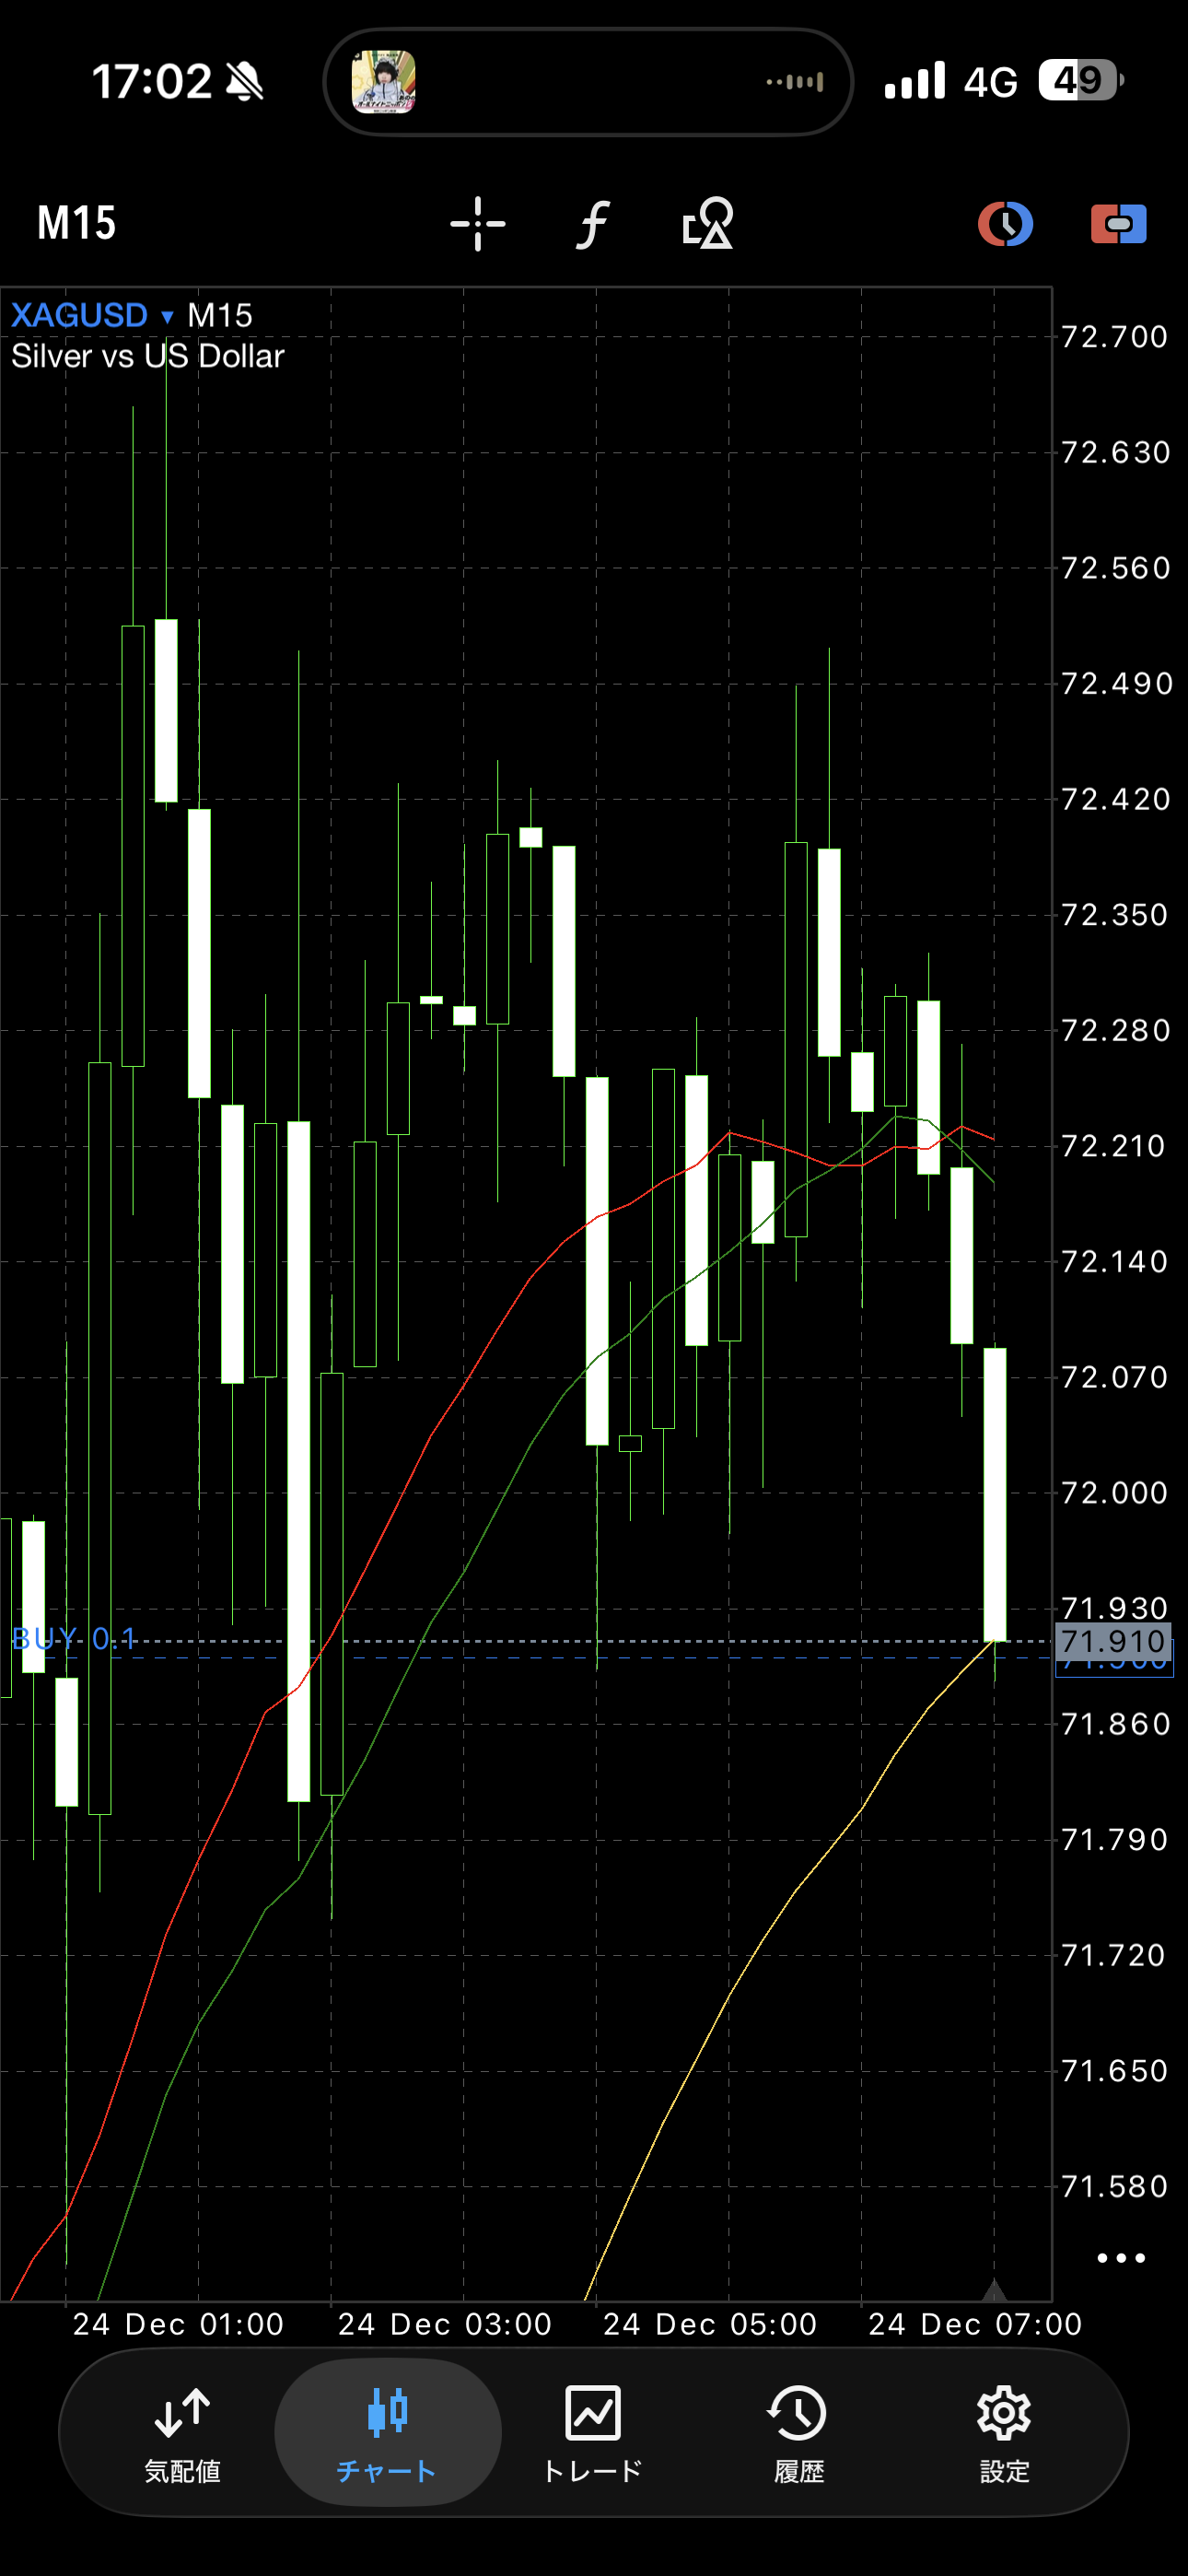Screen dimensions: 1188x2576
Task: Tap the 71.910 current price label
Action: [1113, 1641]
